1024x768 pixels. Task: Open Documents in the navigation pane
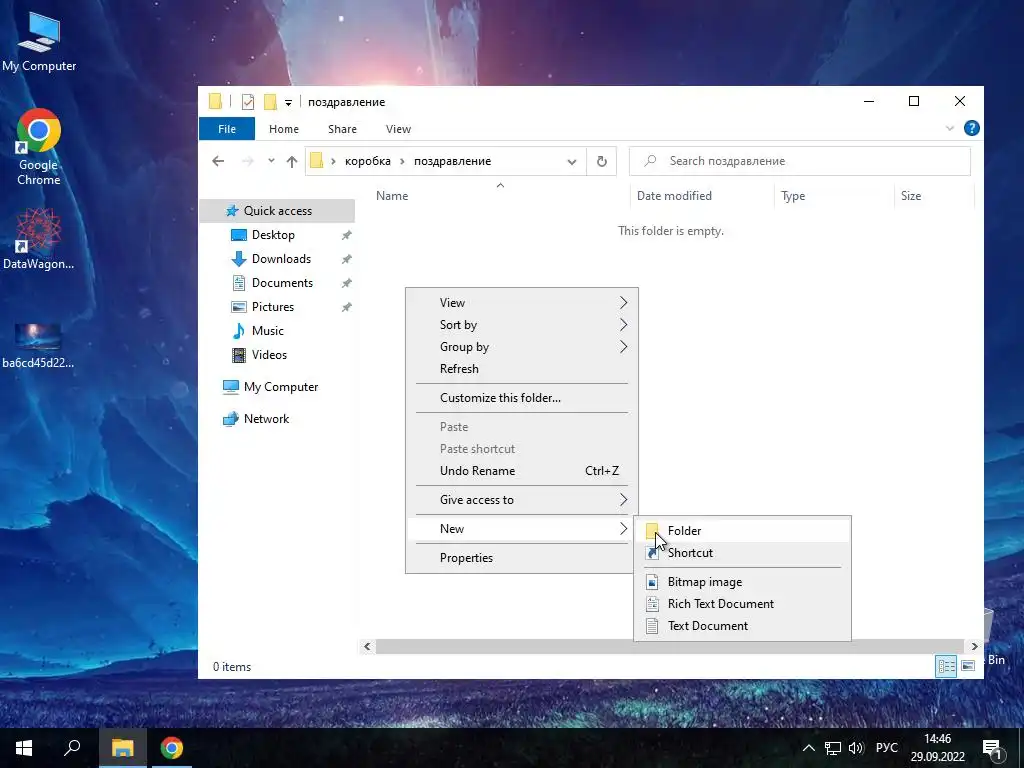point(282,283)
